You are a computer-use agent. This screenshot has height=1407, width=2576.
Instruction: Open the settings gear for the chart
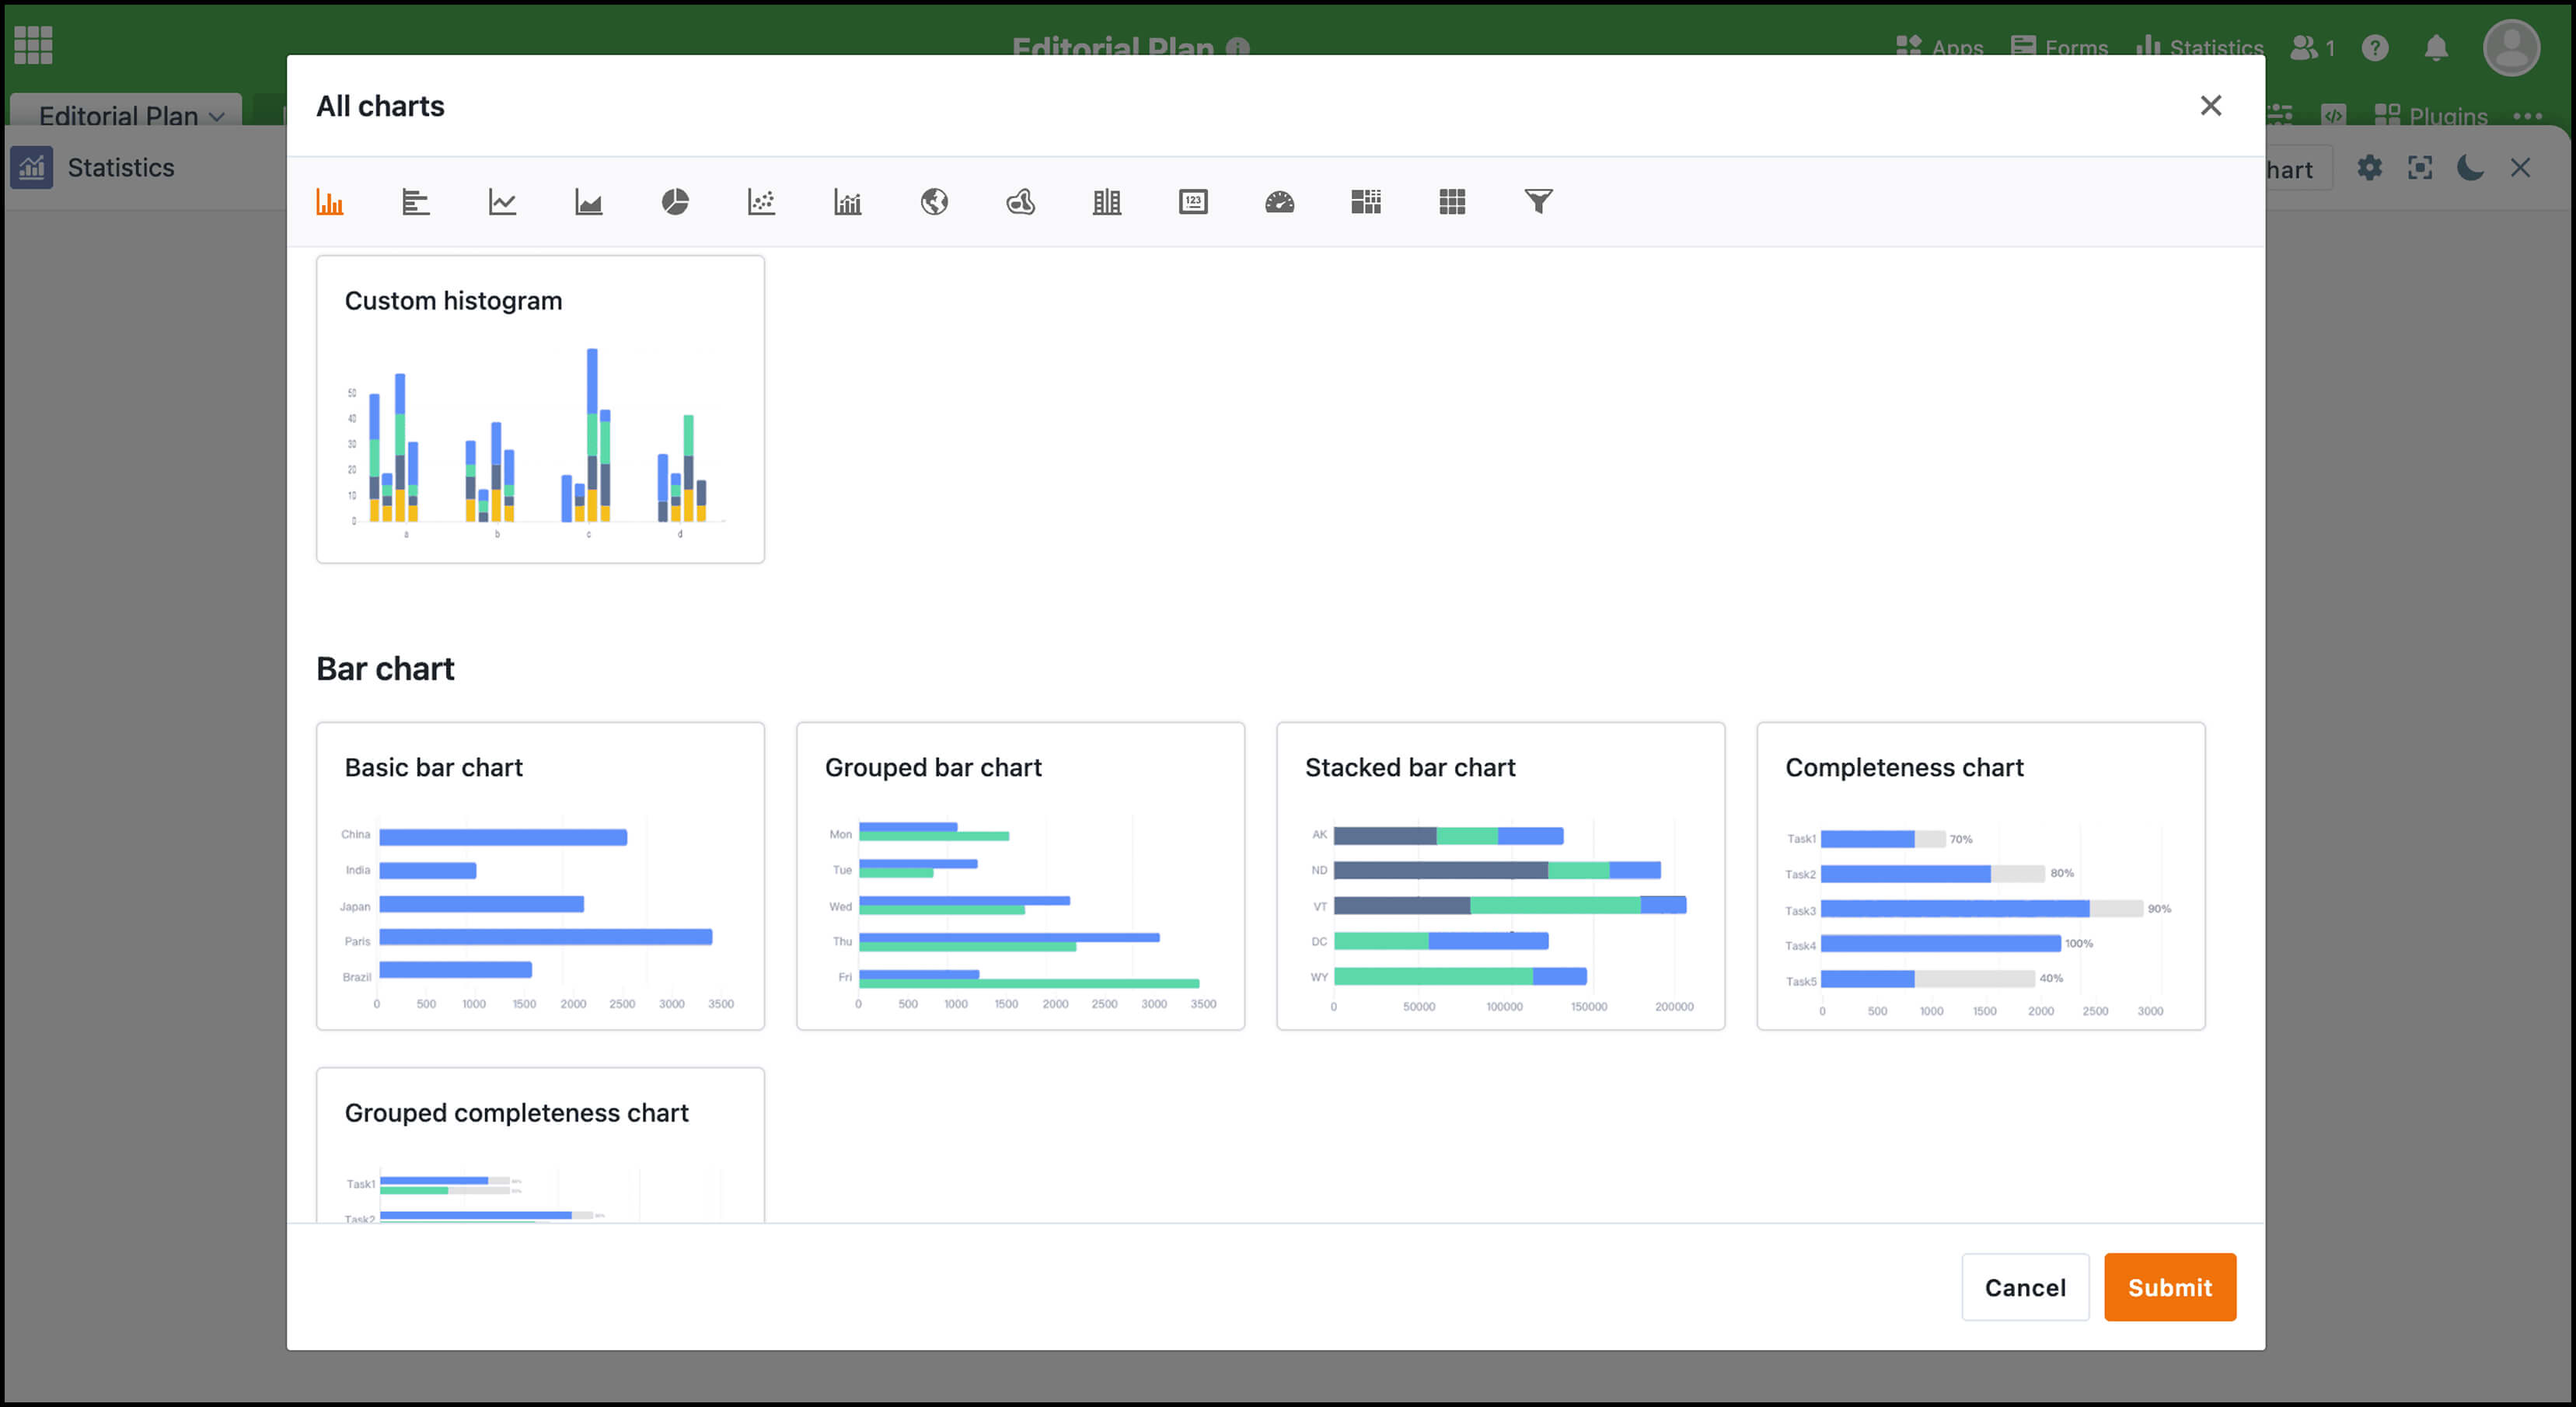tap(2369, 168)
